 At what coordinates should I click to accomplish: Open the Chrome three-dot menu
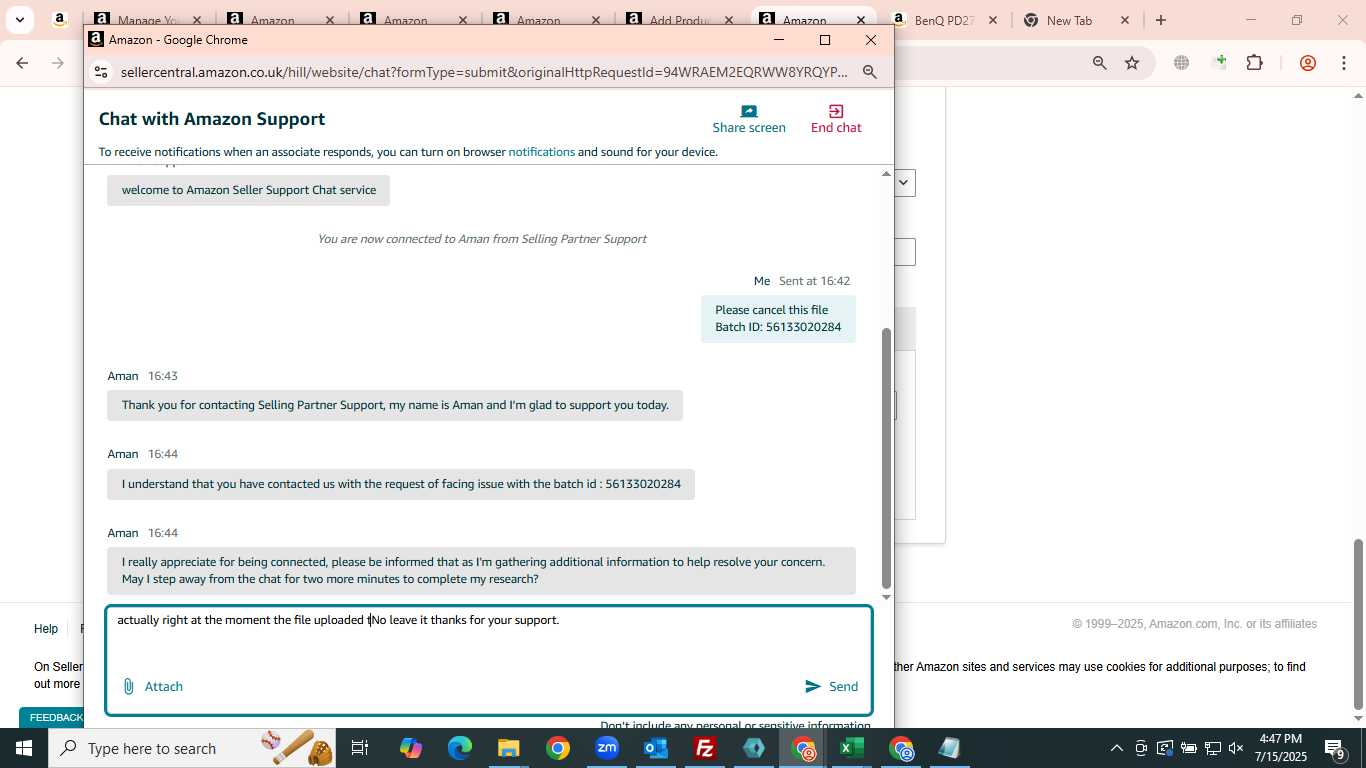tap(1345, 63)
